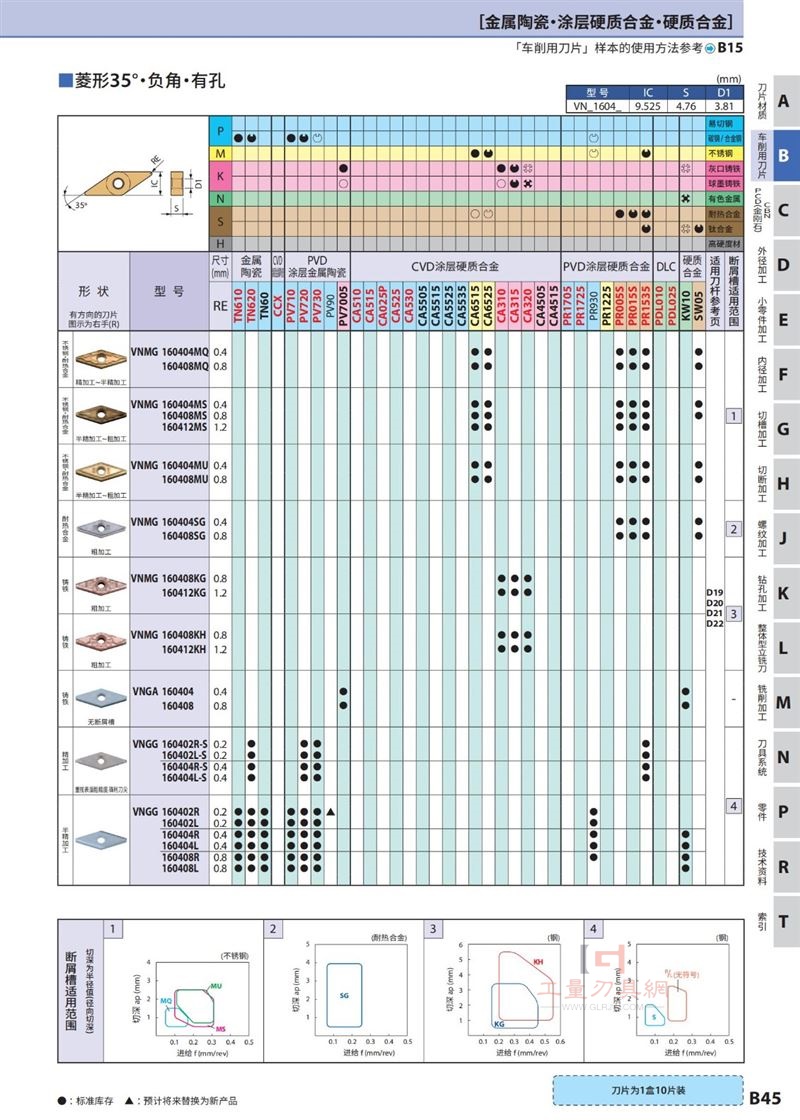Click the KW10 grade column header
800x1120 pixels.
(x=685, y=306)
